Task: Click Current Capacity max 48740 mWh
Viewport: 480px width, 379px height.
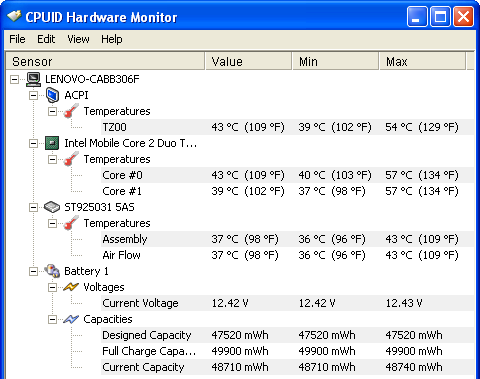Action: 414,367
